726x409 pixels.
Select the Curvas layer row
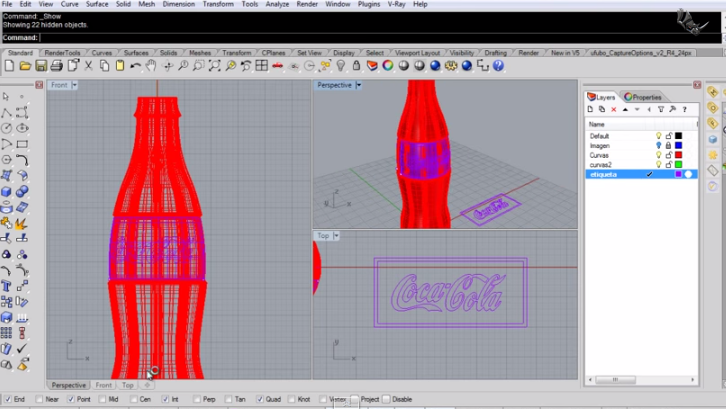click(641, 155)
